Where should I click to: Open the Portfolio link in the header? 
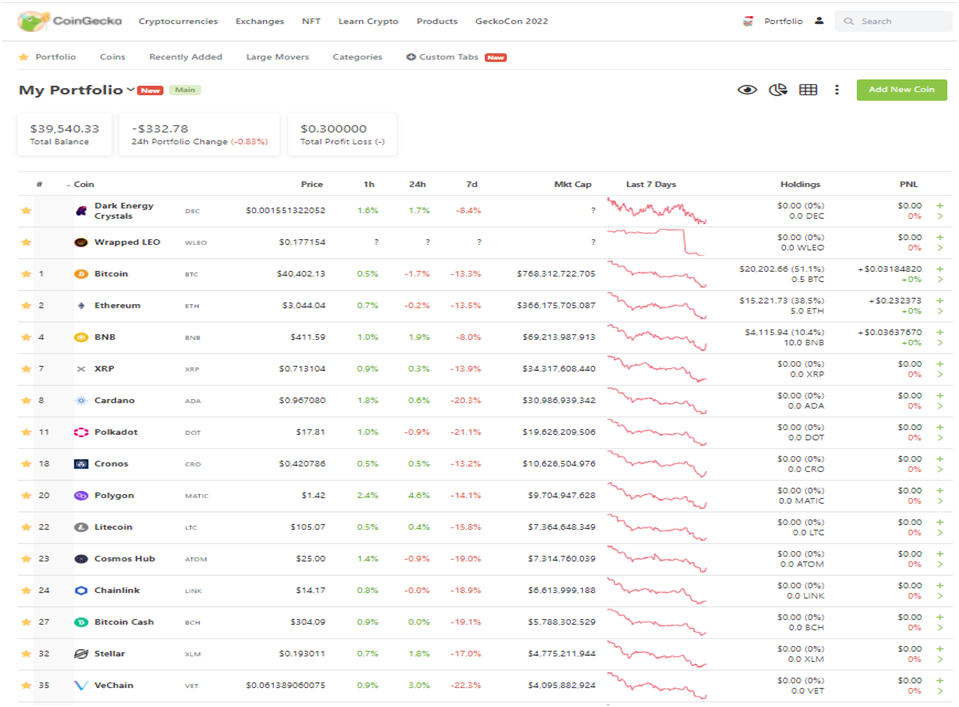coord(783,21)
